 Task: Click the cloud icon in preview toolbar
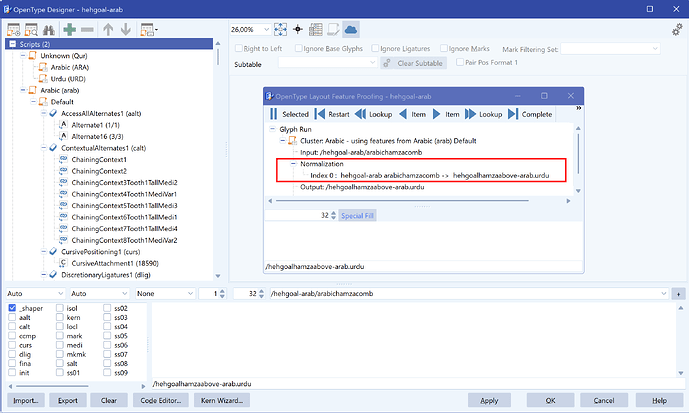point(351,29)
